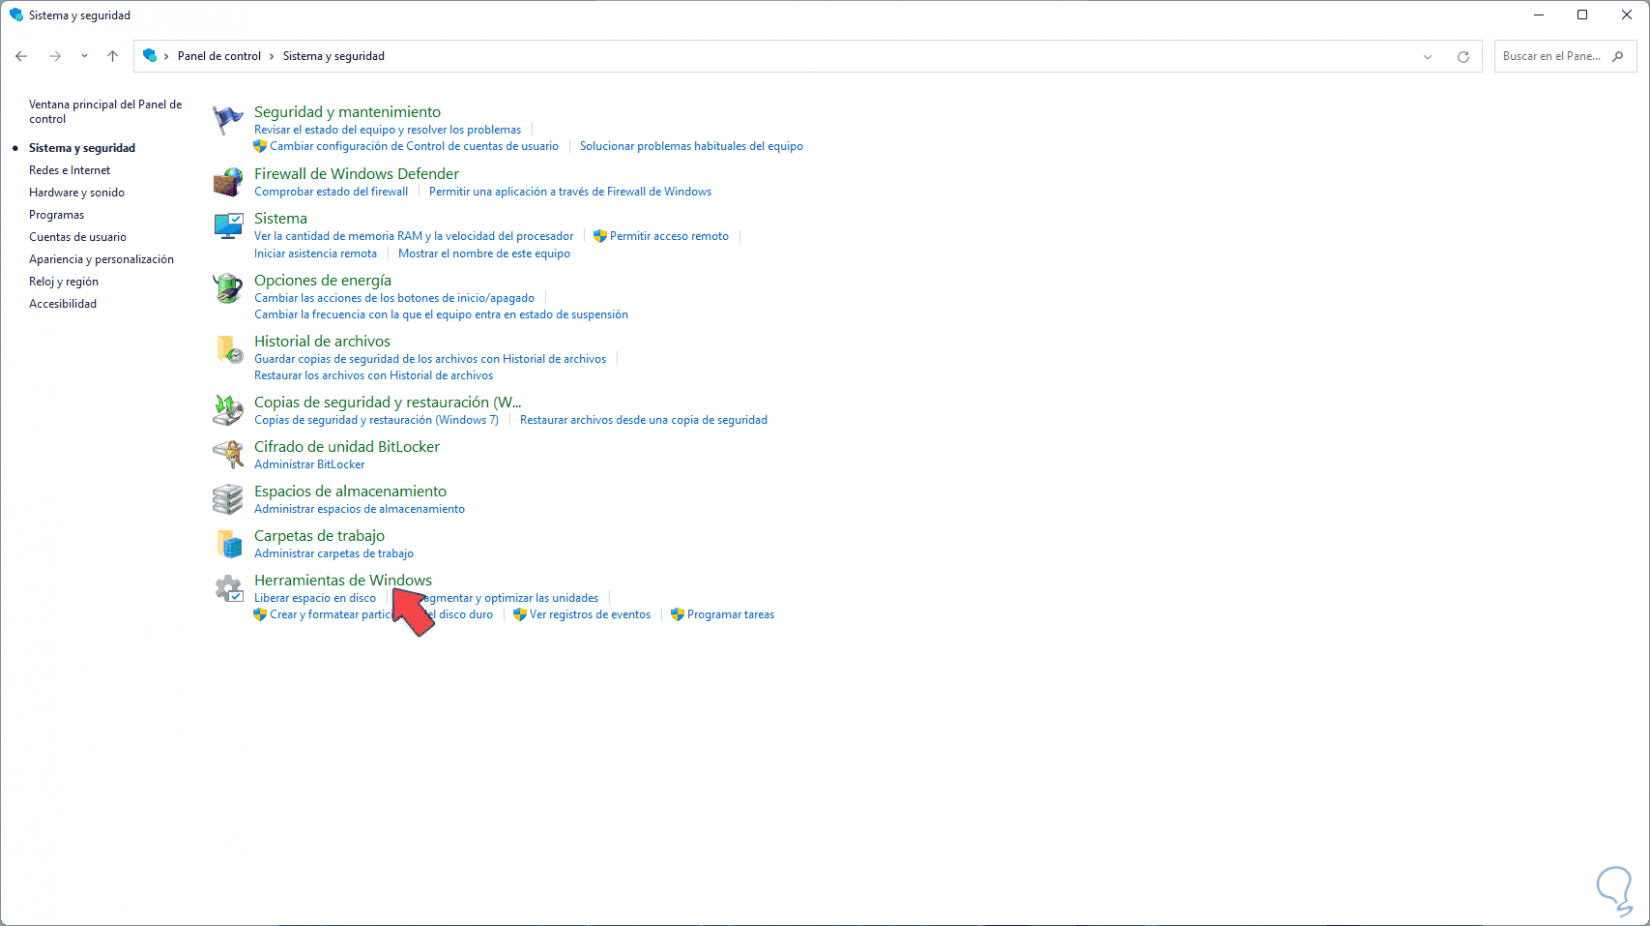The image size is (1650, 926).
Task: Click Solucionar problemas habituales del equipo
Action: click(x=691, y=146)
